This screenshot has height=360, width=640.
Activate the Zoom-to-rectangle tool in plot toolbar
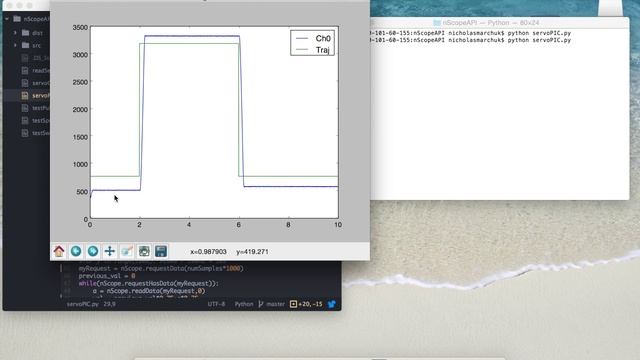(127, 251)
